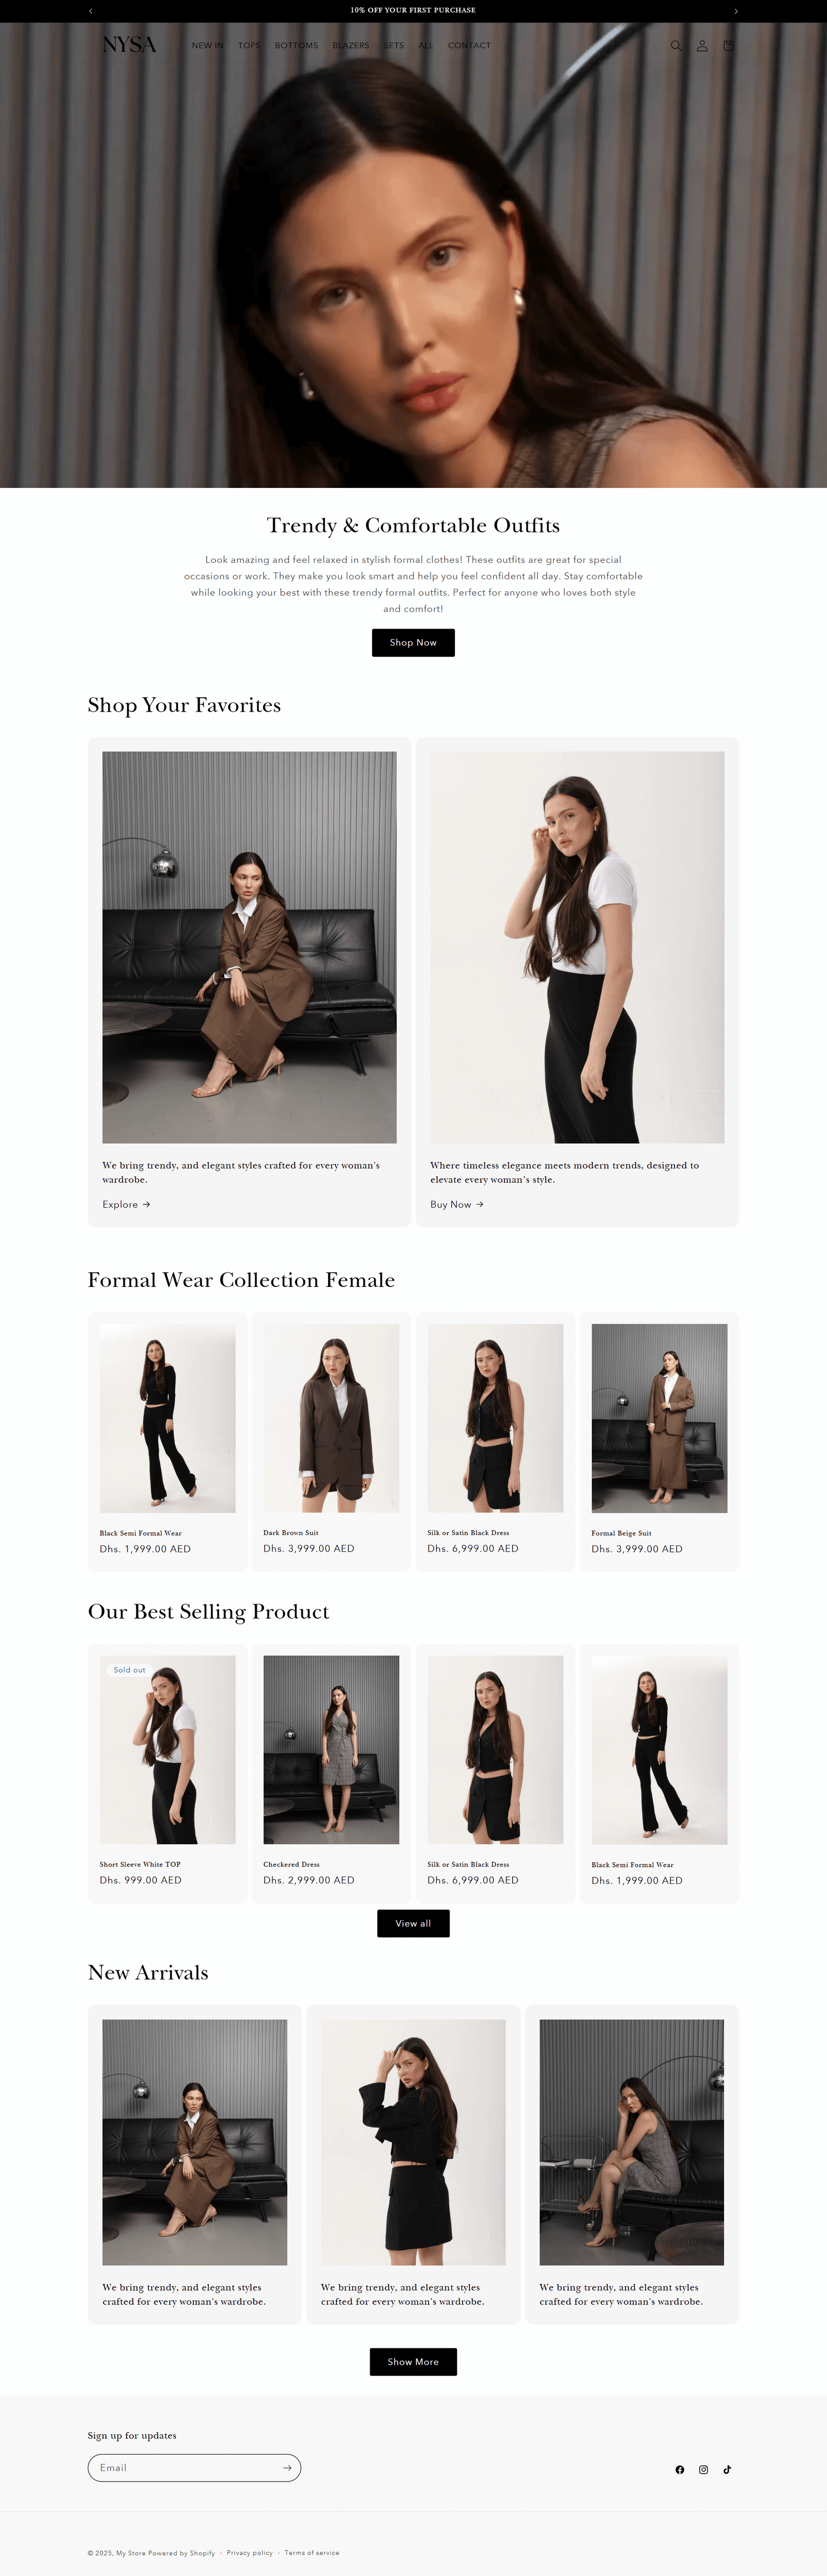Open the search icon in header

676,46
